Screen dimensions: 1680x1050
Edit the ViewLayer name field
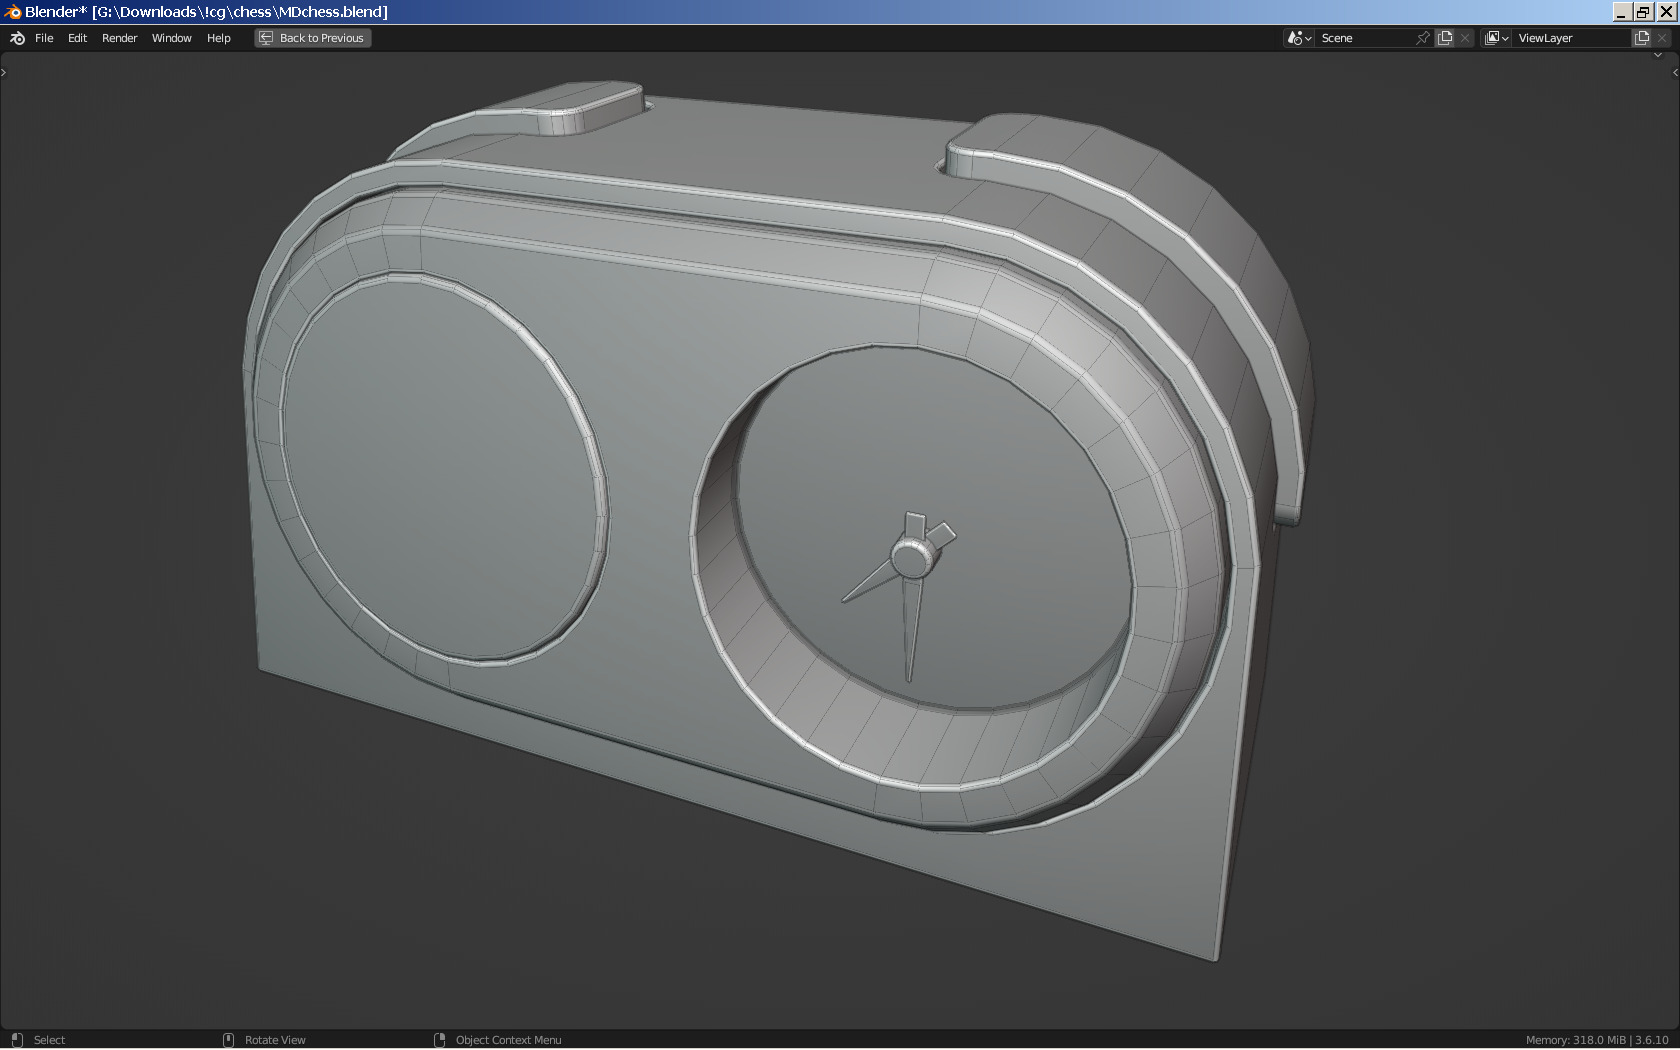1571,38
